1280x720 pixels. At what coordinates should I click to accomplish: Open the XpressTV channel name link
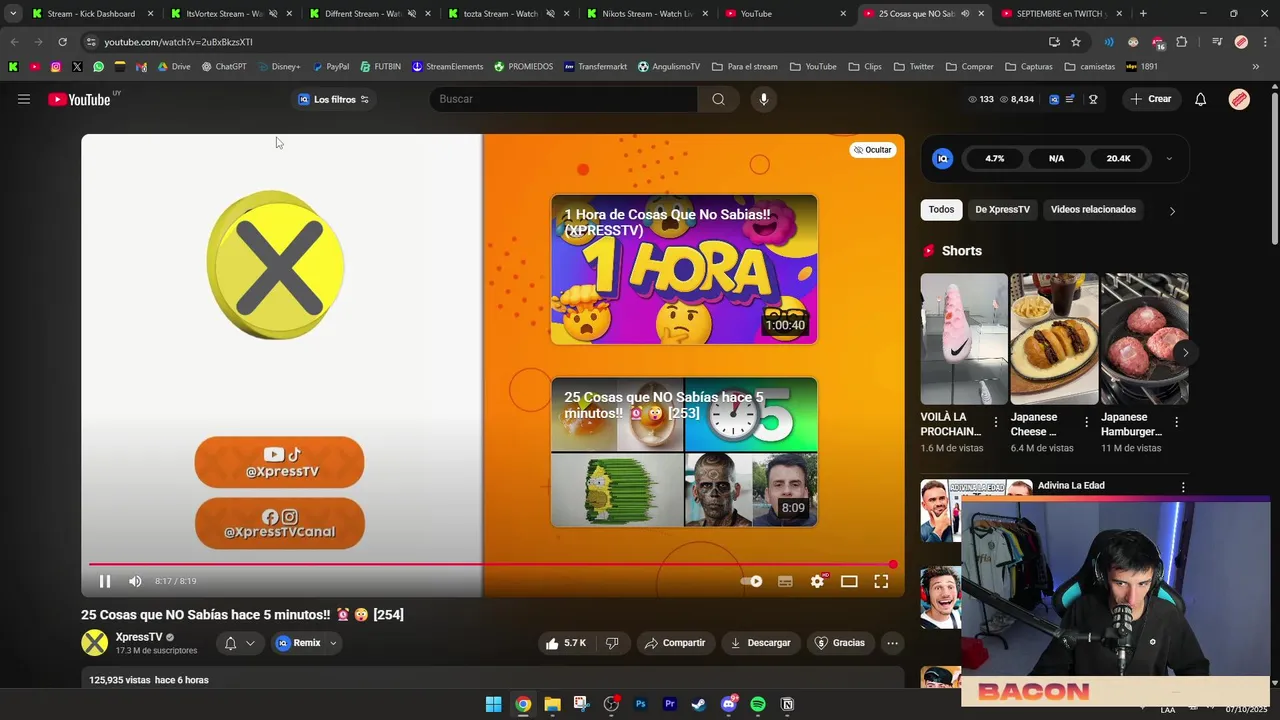tap(139, 637)
